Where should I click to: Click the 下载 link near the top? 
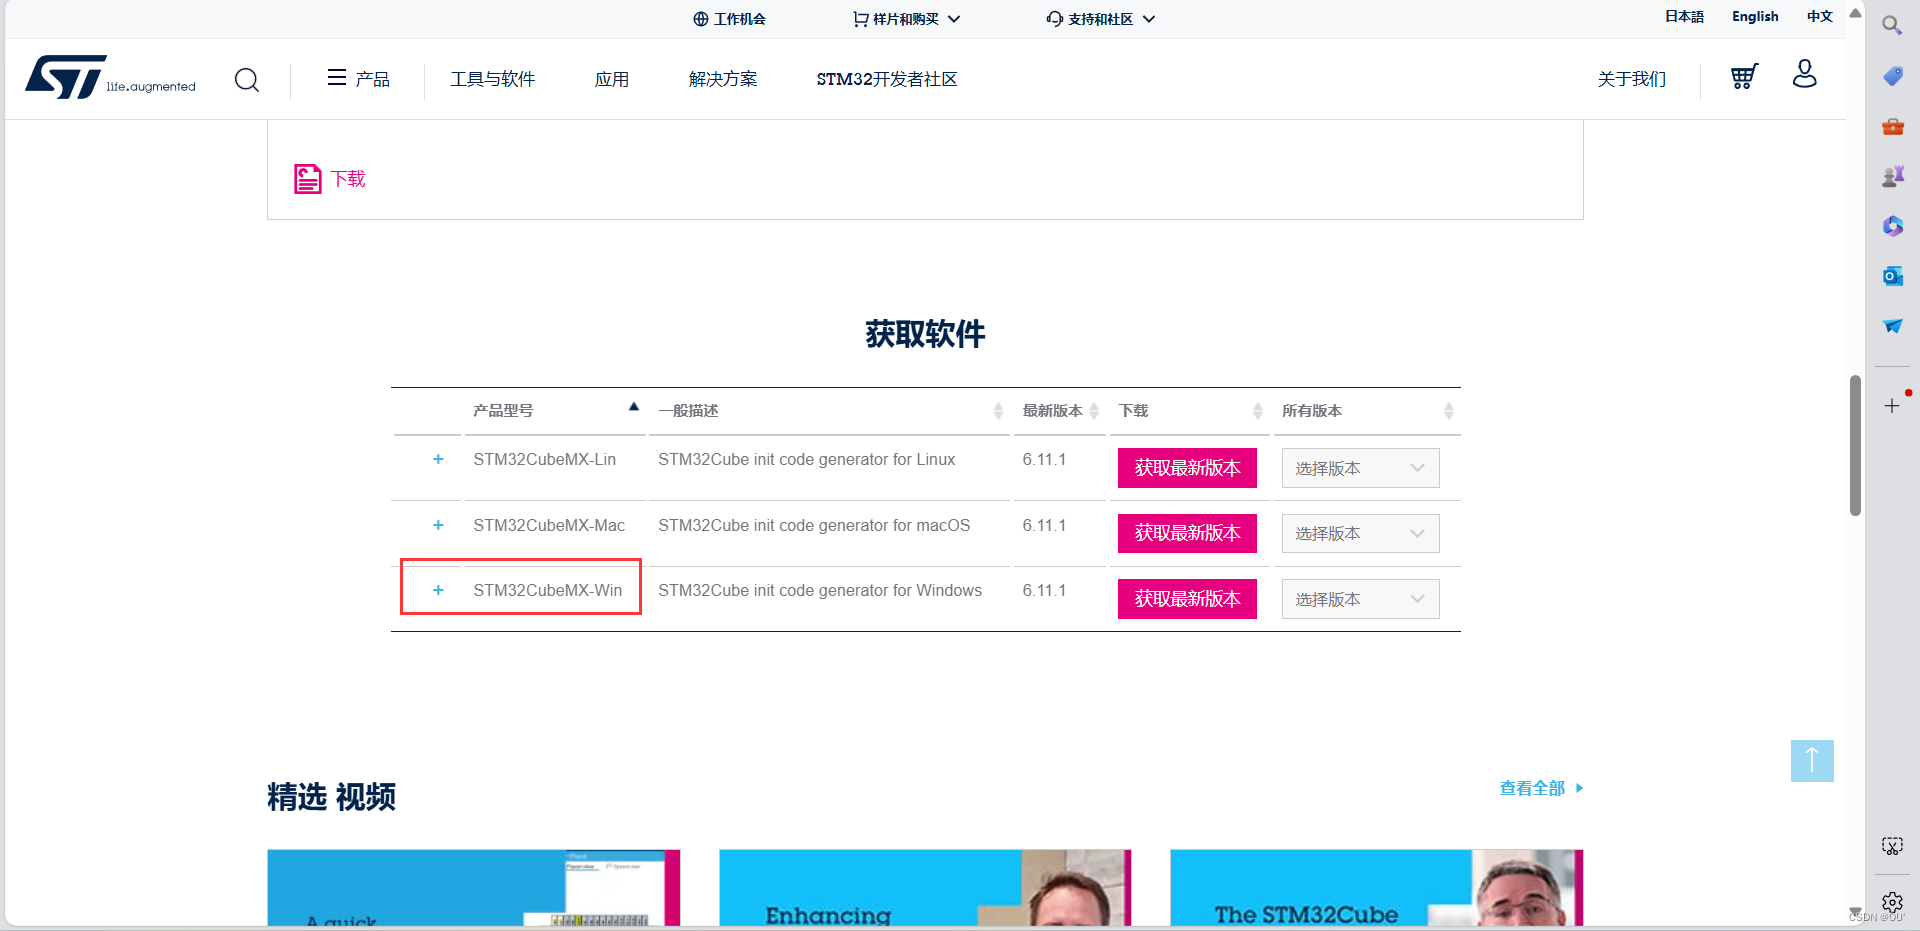tap(348, 179)
